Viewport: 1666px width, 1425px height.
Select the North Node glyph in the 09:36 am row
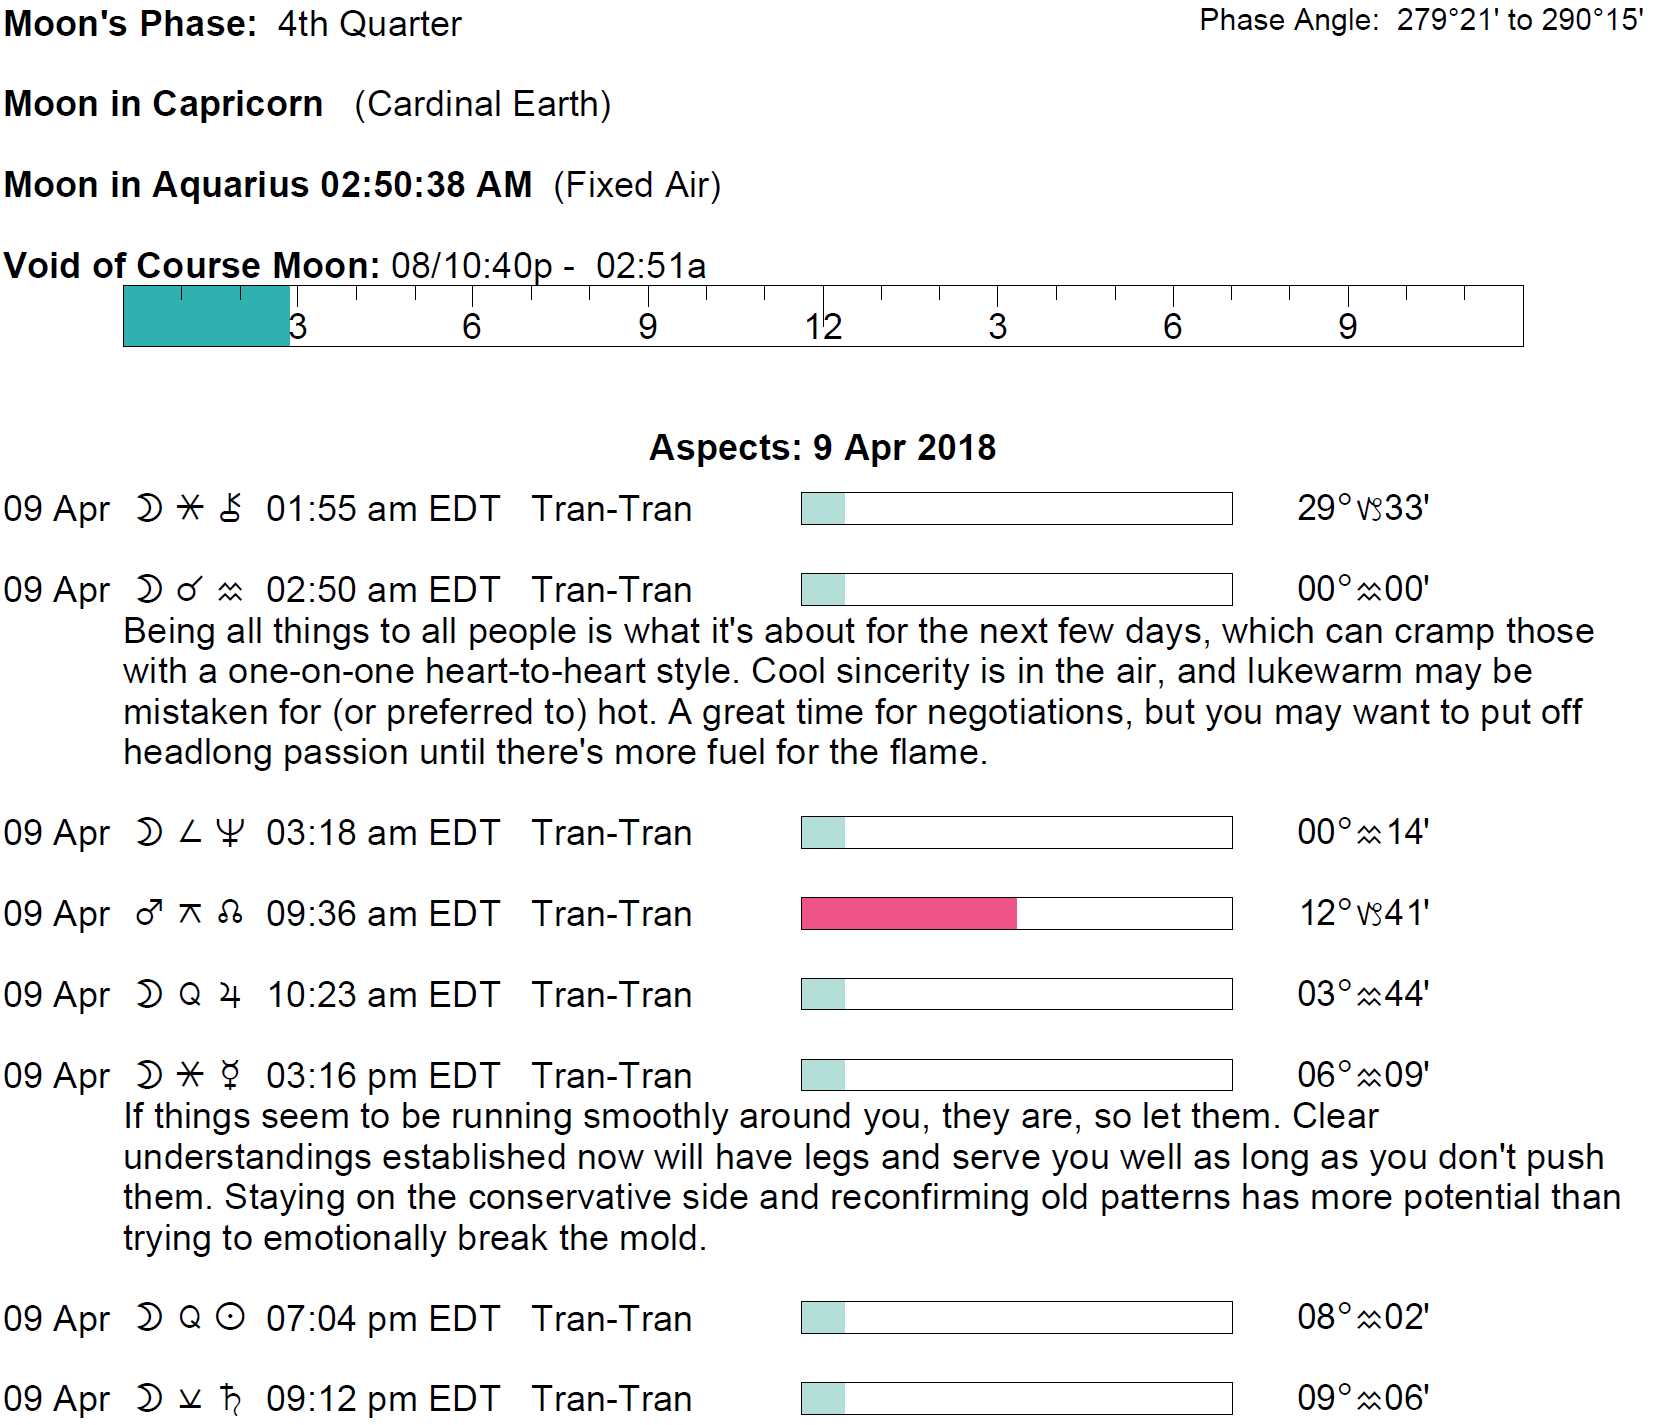(230, 913)
